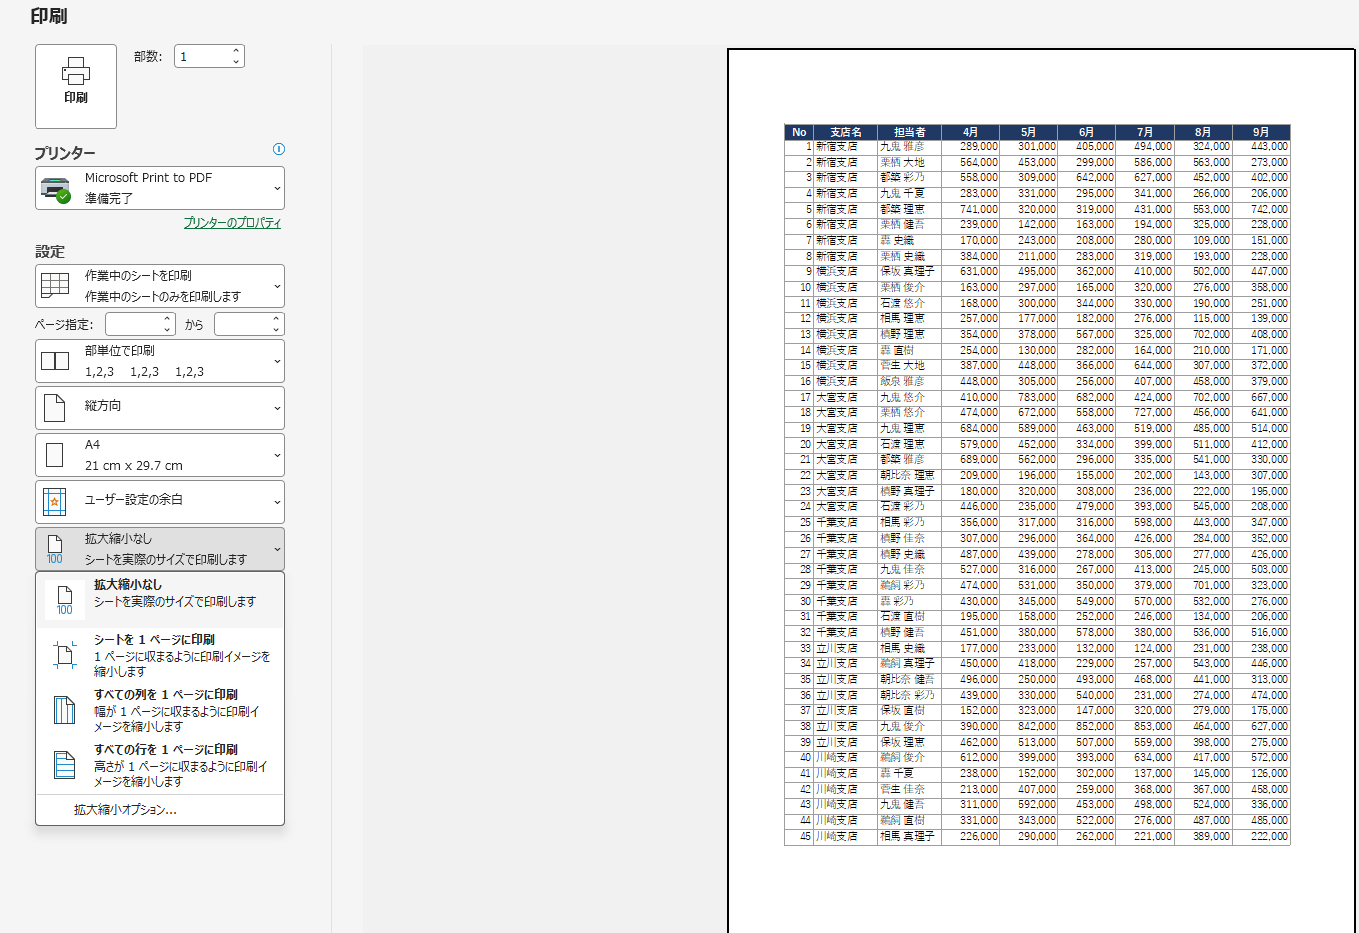Image resolution: width=1359 pixels, height=933 pixels.
Task: Increase the end page number after から
Action: [x=276, y=319]
